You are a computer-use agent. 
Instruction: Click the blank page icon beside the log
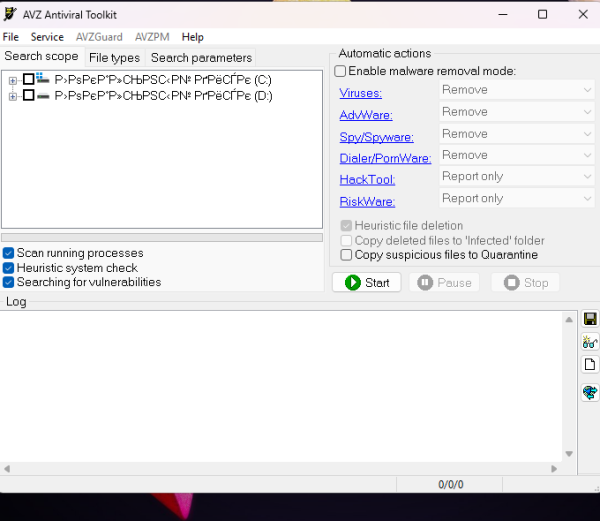coord(590,364)
